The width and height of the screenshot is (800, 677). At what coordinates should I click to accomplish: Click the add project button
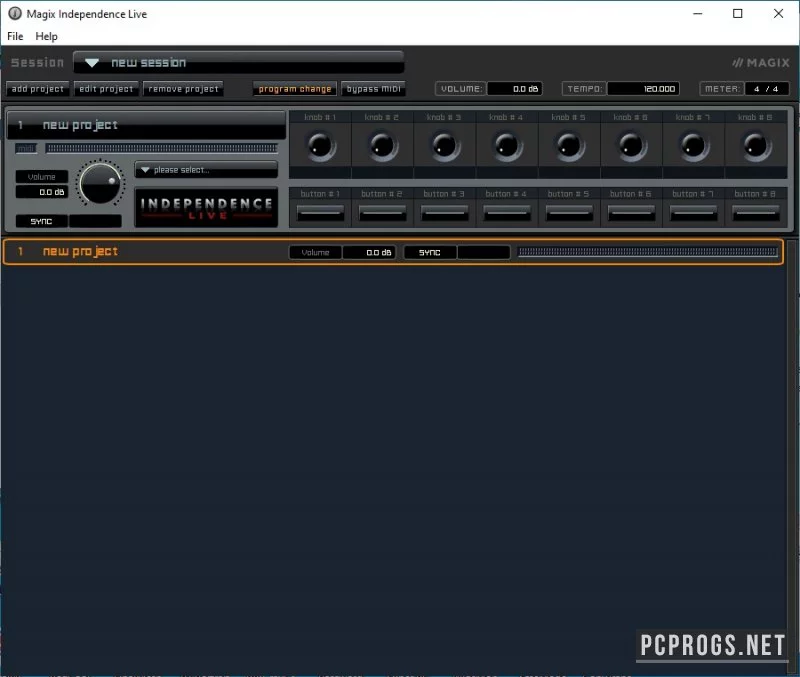(x=38, y=89)
